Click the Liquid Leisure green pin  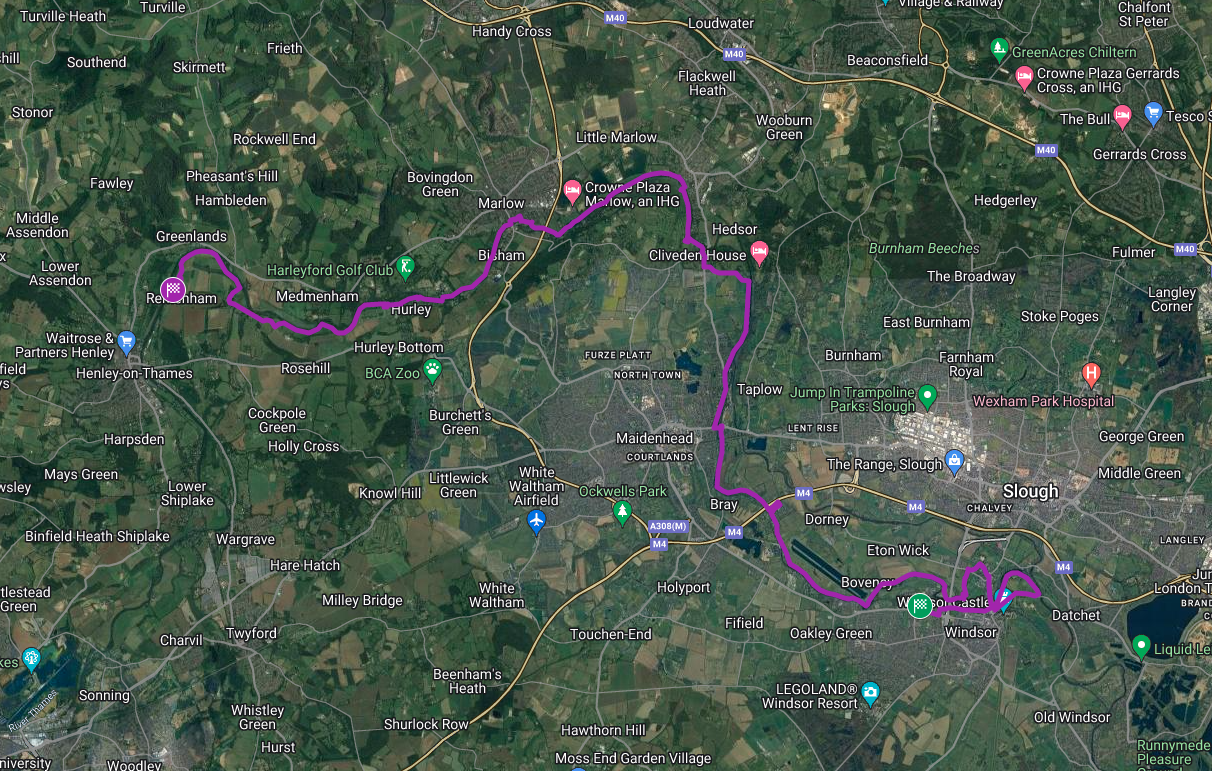pos(1141,646)
